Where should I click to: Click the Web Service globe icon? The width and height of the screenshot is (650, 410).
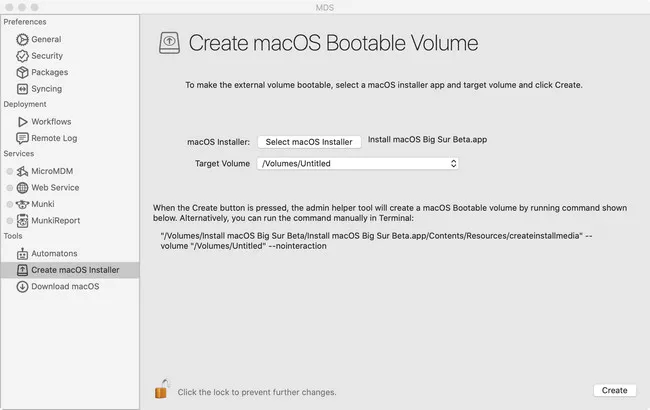coord(22,188)
